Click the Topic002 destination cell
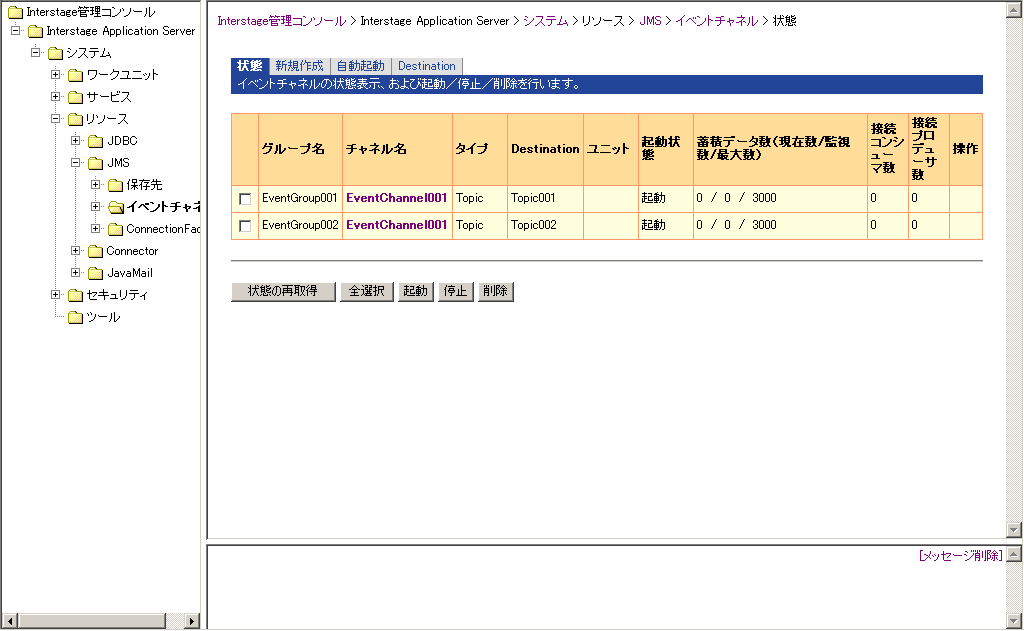Viewport: 1024px width, 631px height. pos(545,225)
